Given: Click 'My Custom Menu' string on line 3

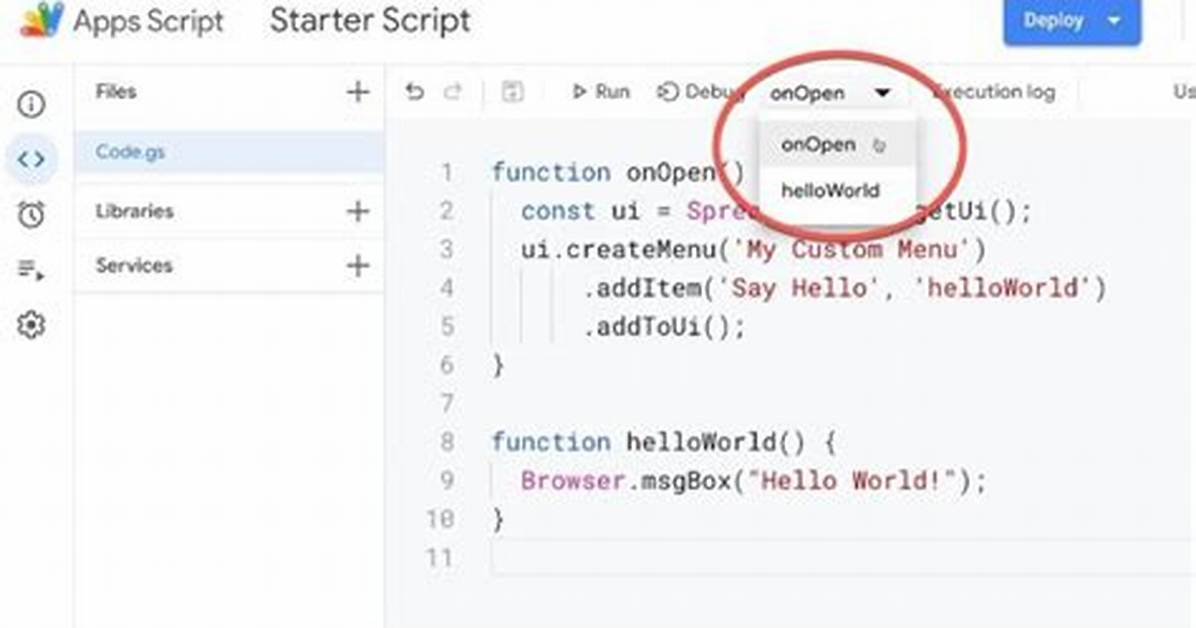Looking at the screenshot, I should coord(851,249).
